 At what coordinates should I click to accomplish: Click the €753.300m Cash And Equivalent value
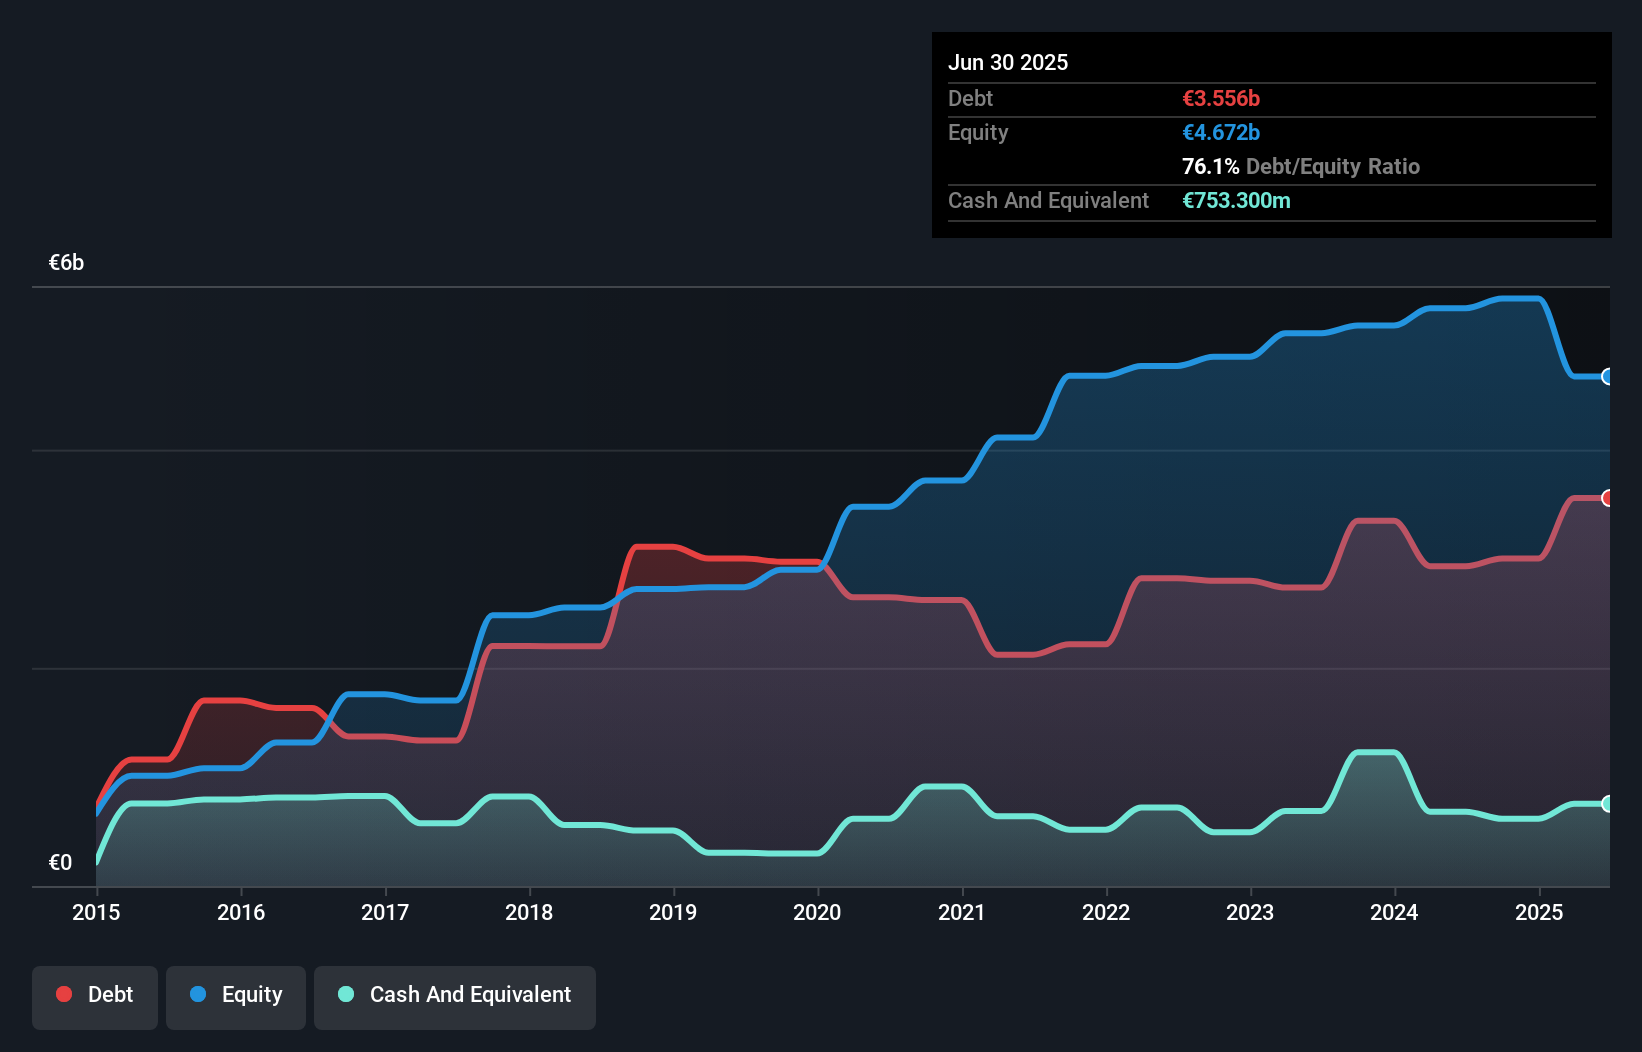(1238, 200)
